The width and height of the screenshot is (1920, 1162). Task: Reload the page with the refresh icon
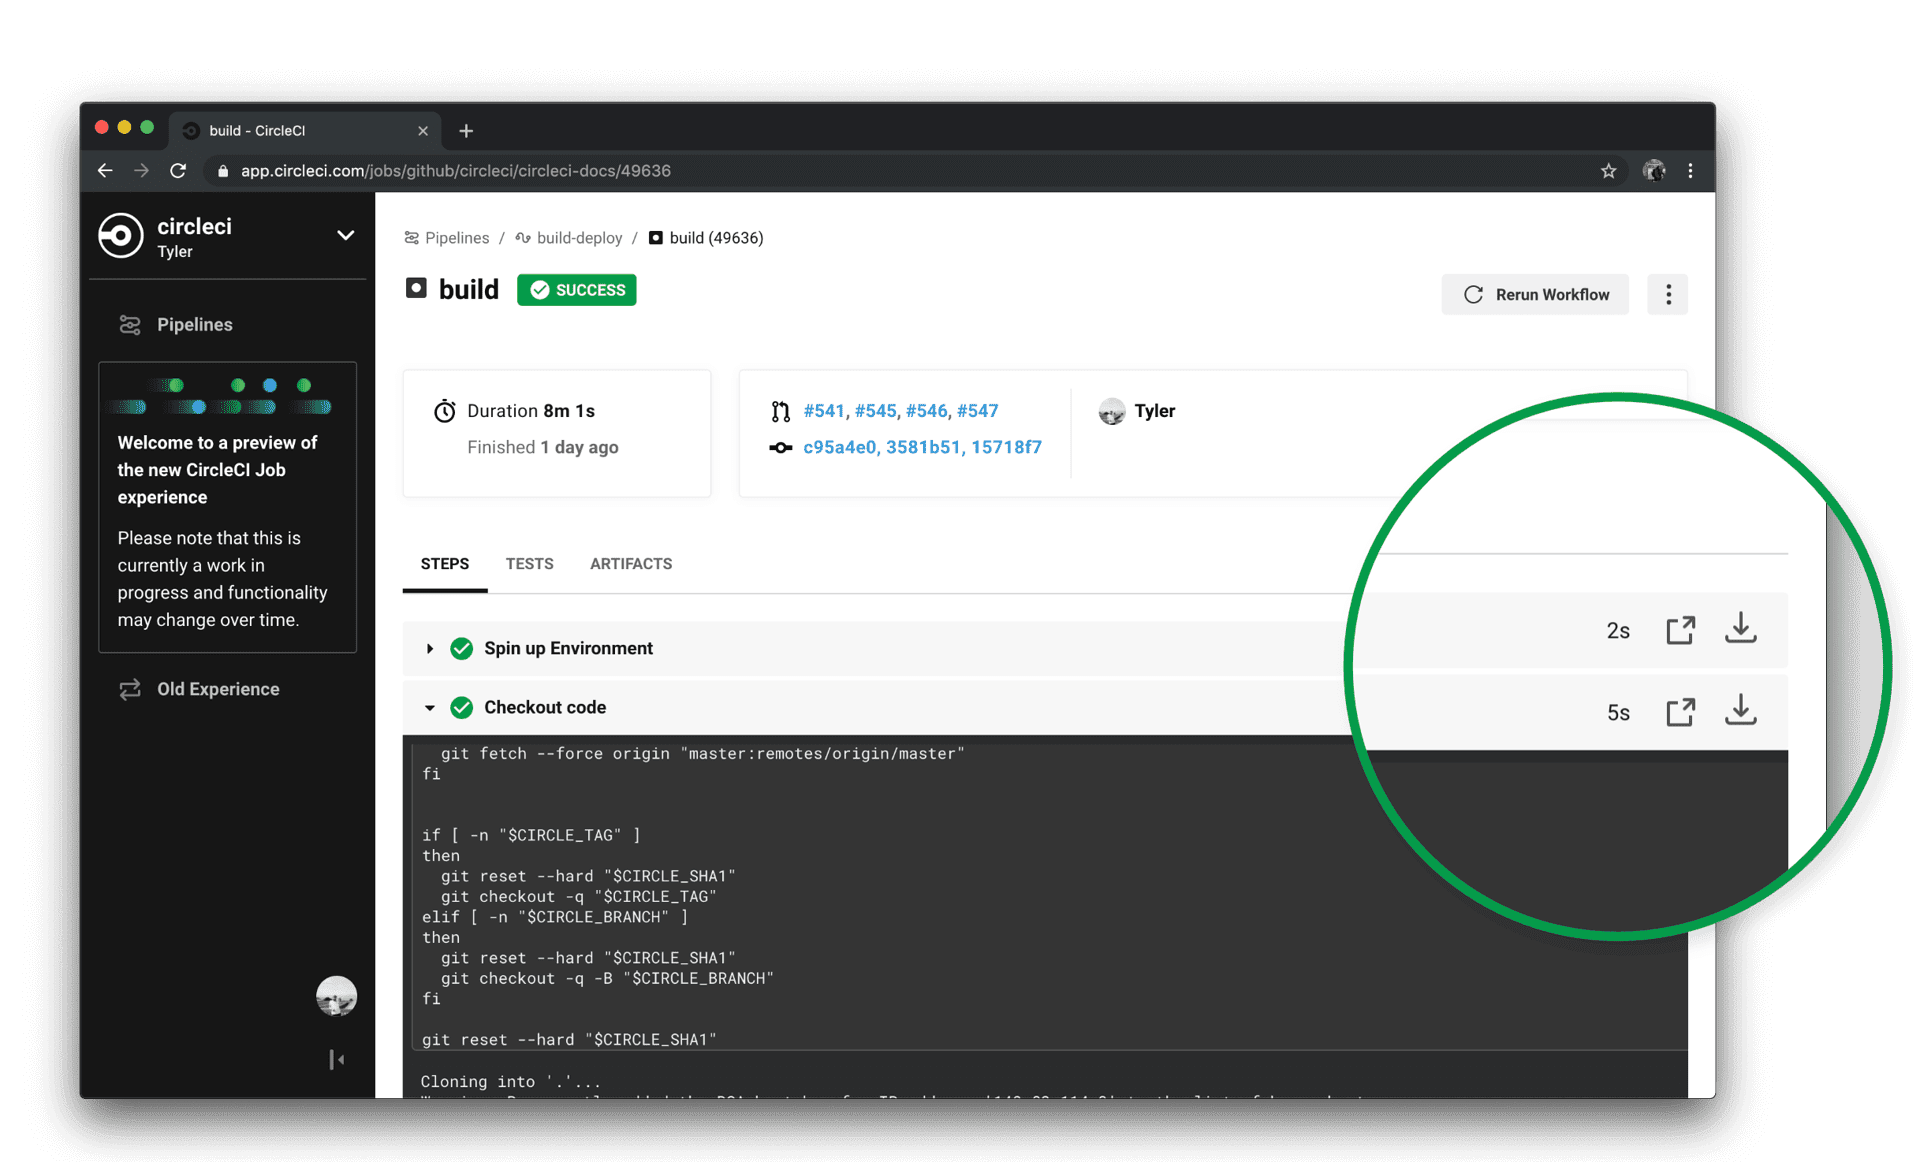point(178,171)
